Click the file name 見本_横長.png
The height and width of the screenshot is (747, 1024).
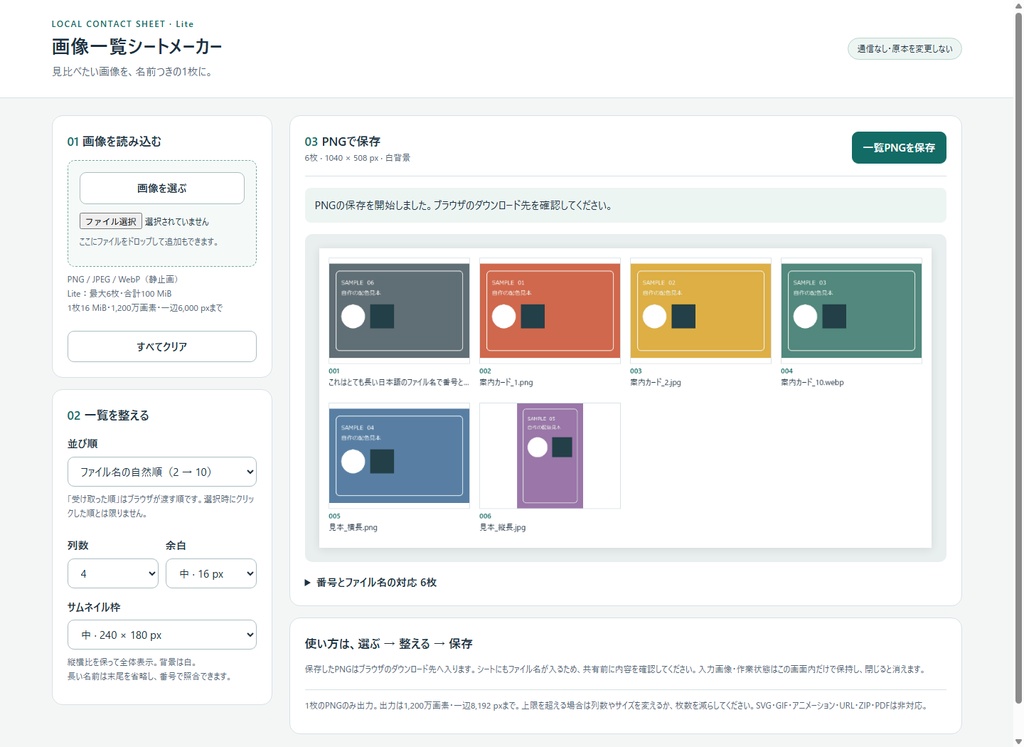click(353, 528)
